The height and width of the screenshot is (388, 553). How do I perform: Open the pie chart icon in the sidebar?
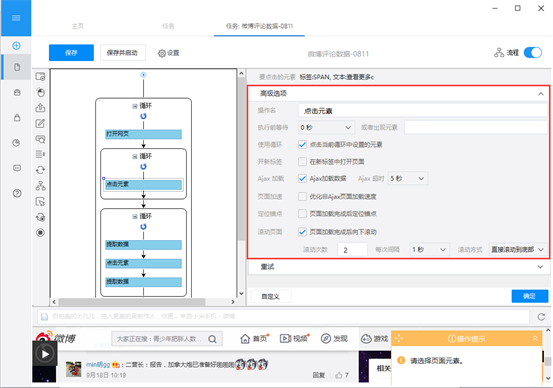[x=16, y=143]
